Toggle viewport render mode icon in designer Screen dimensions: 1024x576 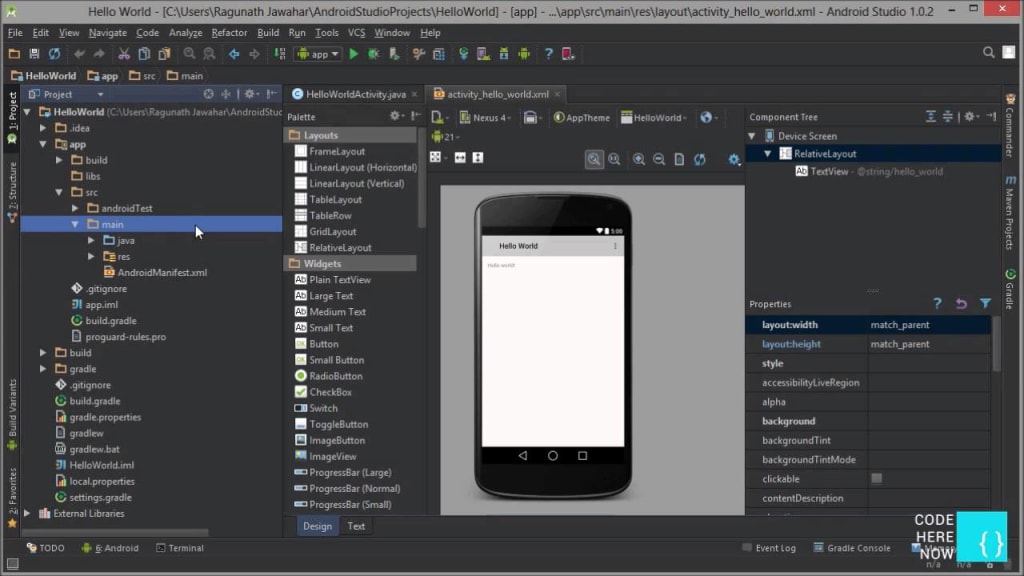click(x=436, y=157)
